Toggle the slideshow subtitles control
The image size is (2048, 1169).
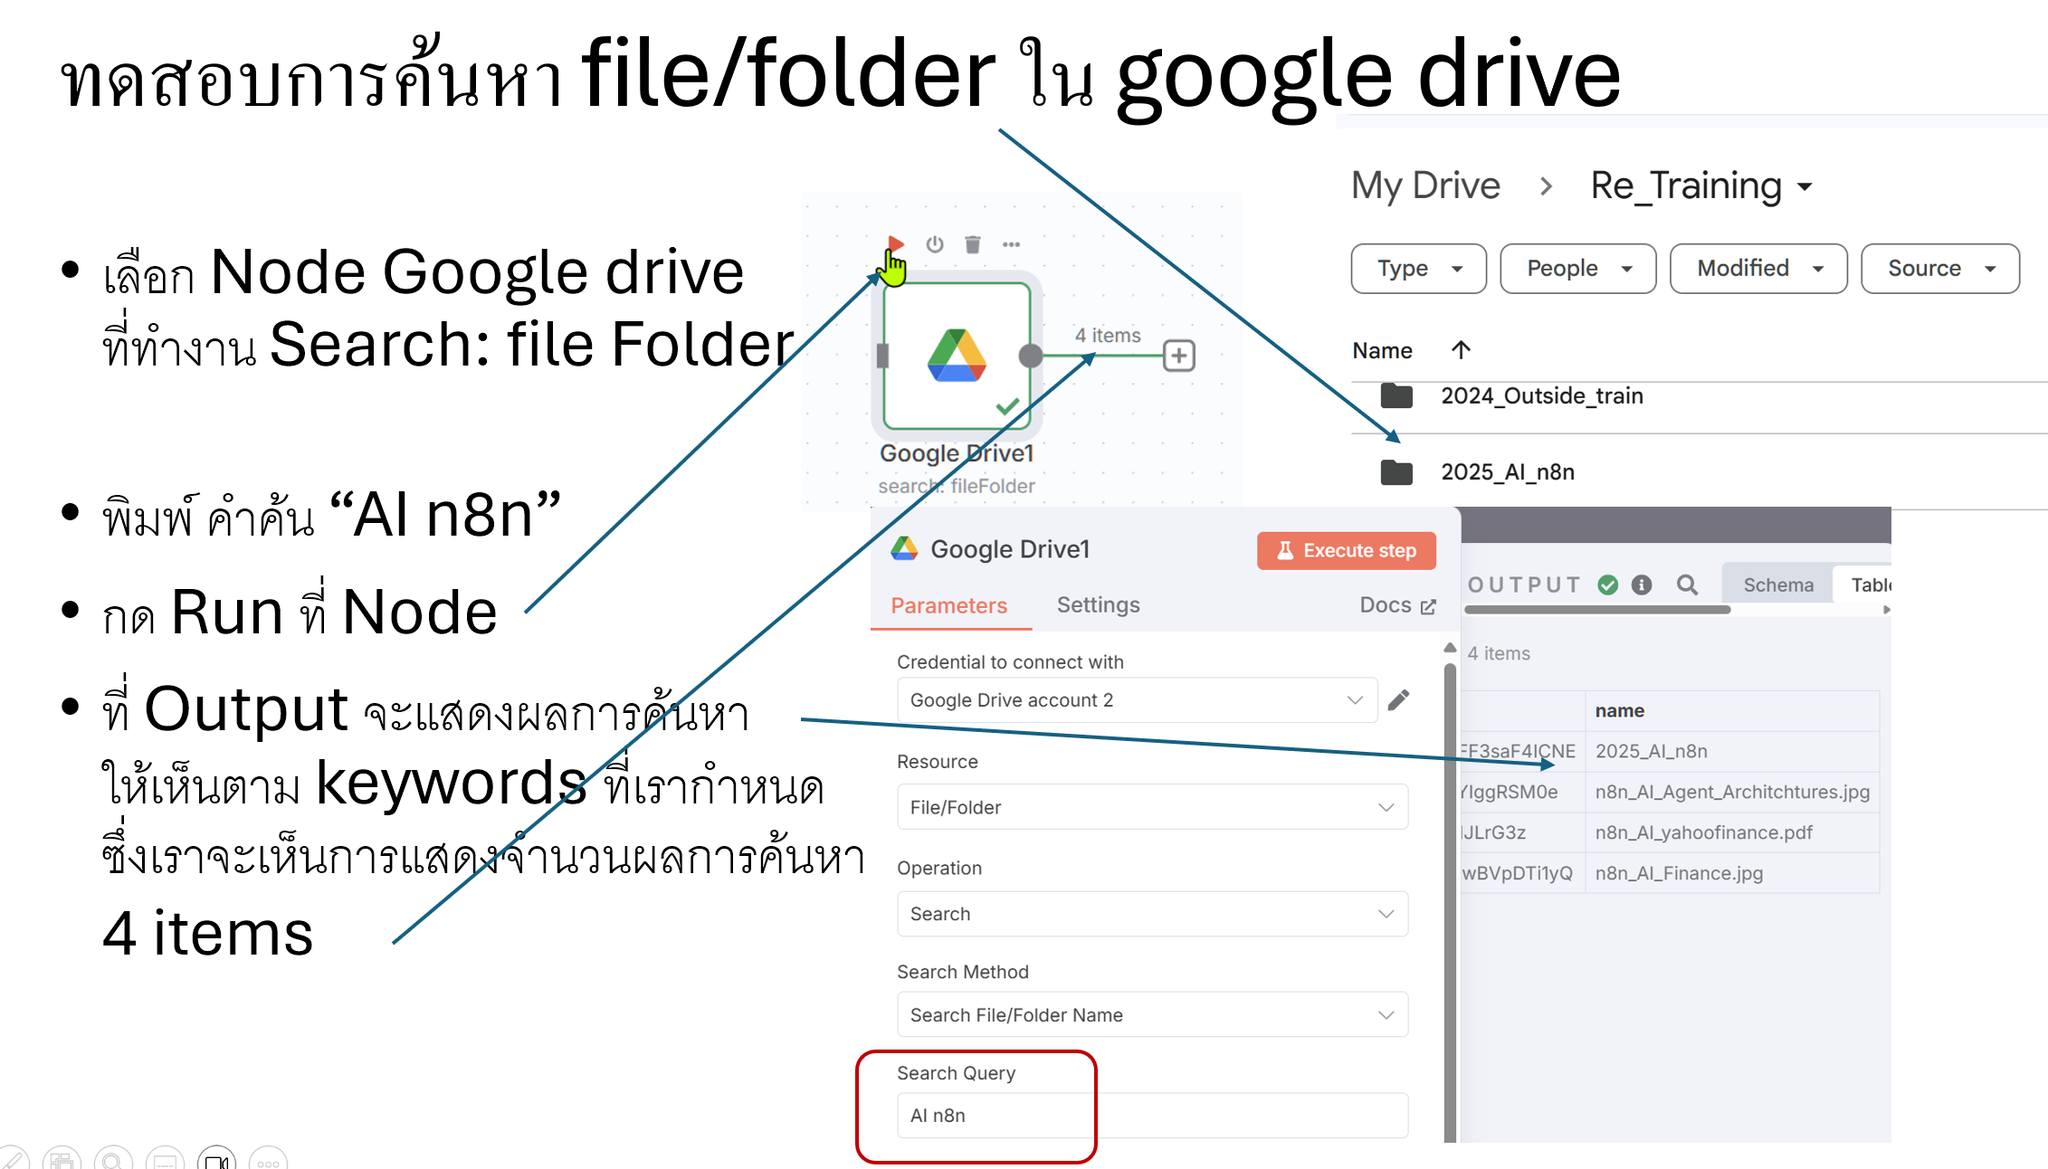(165, 1160)
